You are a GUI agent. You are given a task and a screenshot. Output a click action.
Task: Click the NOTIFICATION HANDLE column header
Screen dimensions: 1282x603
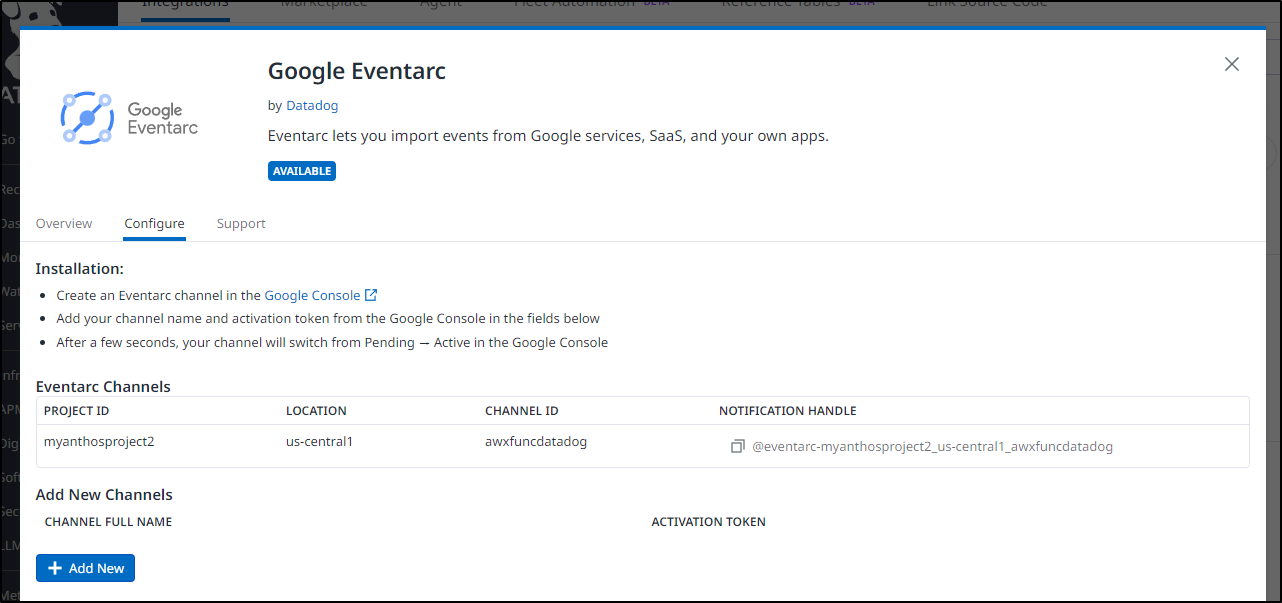pos(788,411)
